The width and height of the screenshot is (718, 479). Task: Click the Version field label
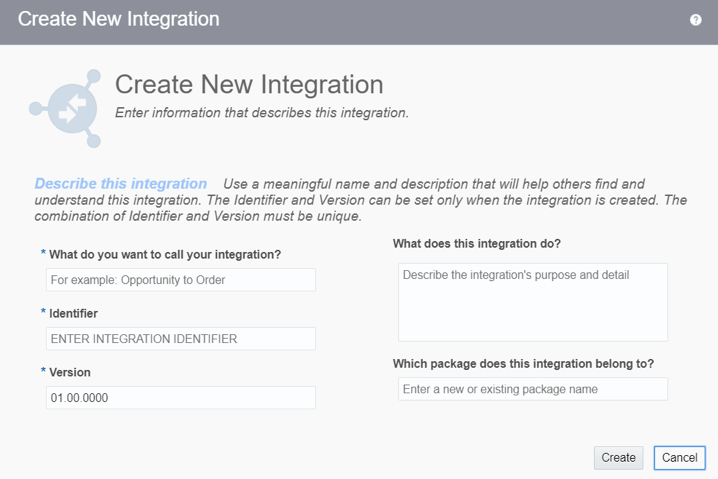pos(70,372)
